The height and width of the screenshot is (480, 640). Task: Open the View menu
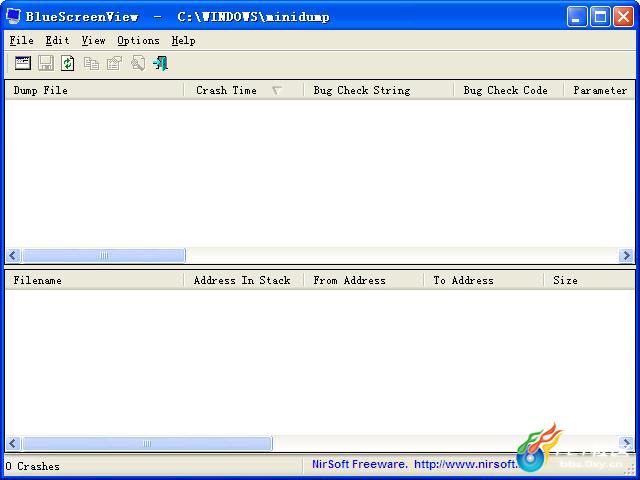93,40
